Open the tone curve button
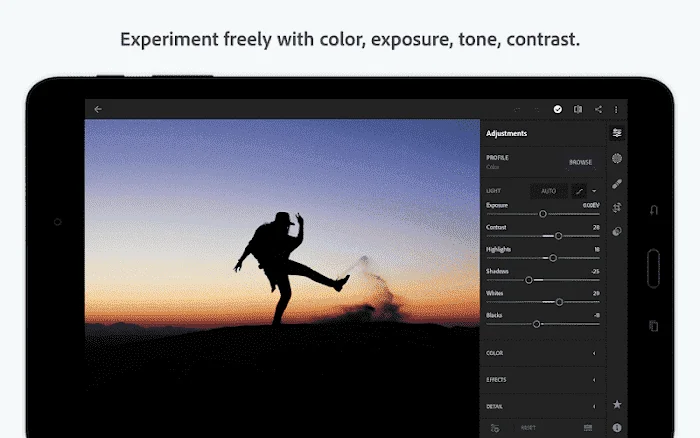 coord(579,191)
